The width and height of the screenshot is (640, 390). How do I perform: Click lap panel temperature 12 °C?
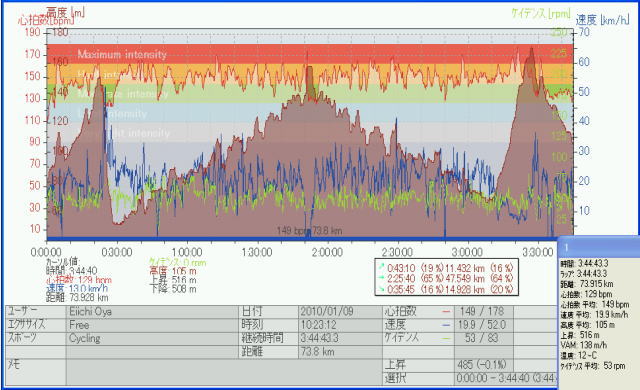point(579,355)
